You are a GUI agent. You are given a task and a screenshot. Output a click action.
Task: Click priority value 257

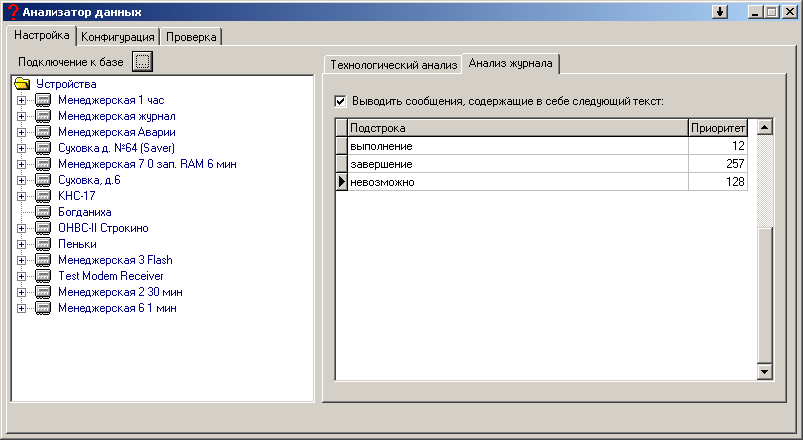(717, 164)
